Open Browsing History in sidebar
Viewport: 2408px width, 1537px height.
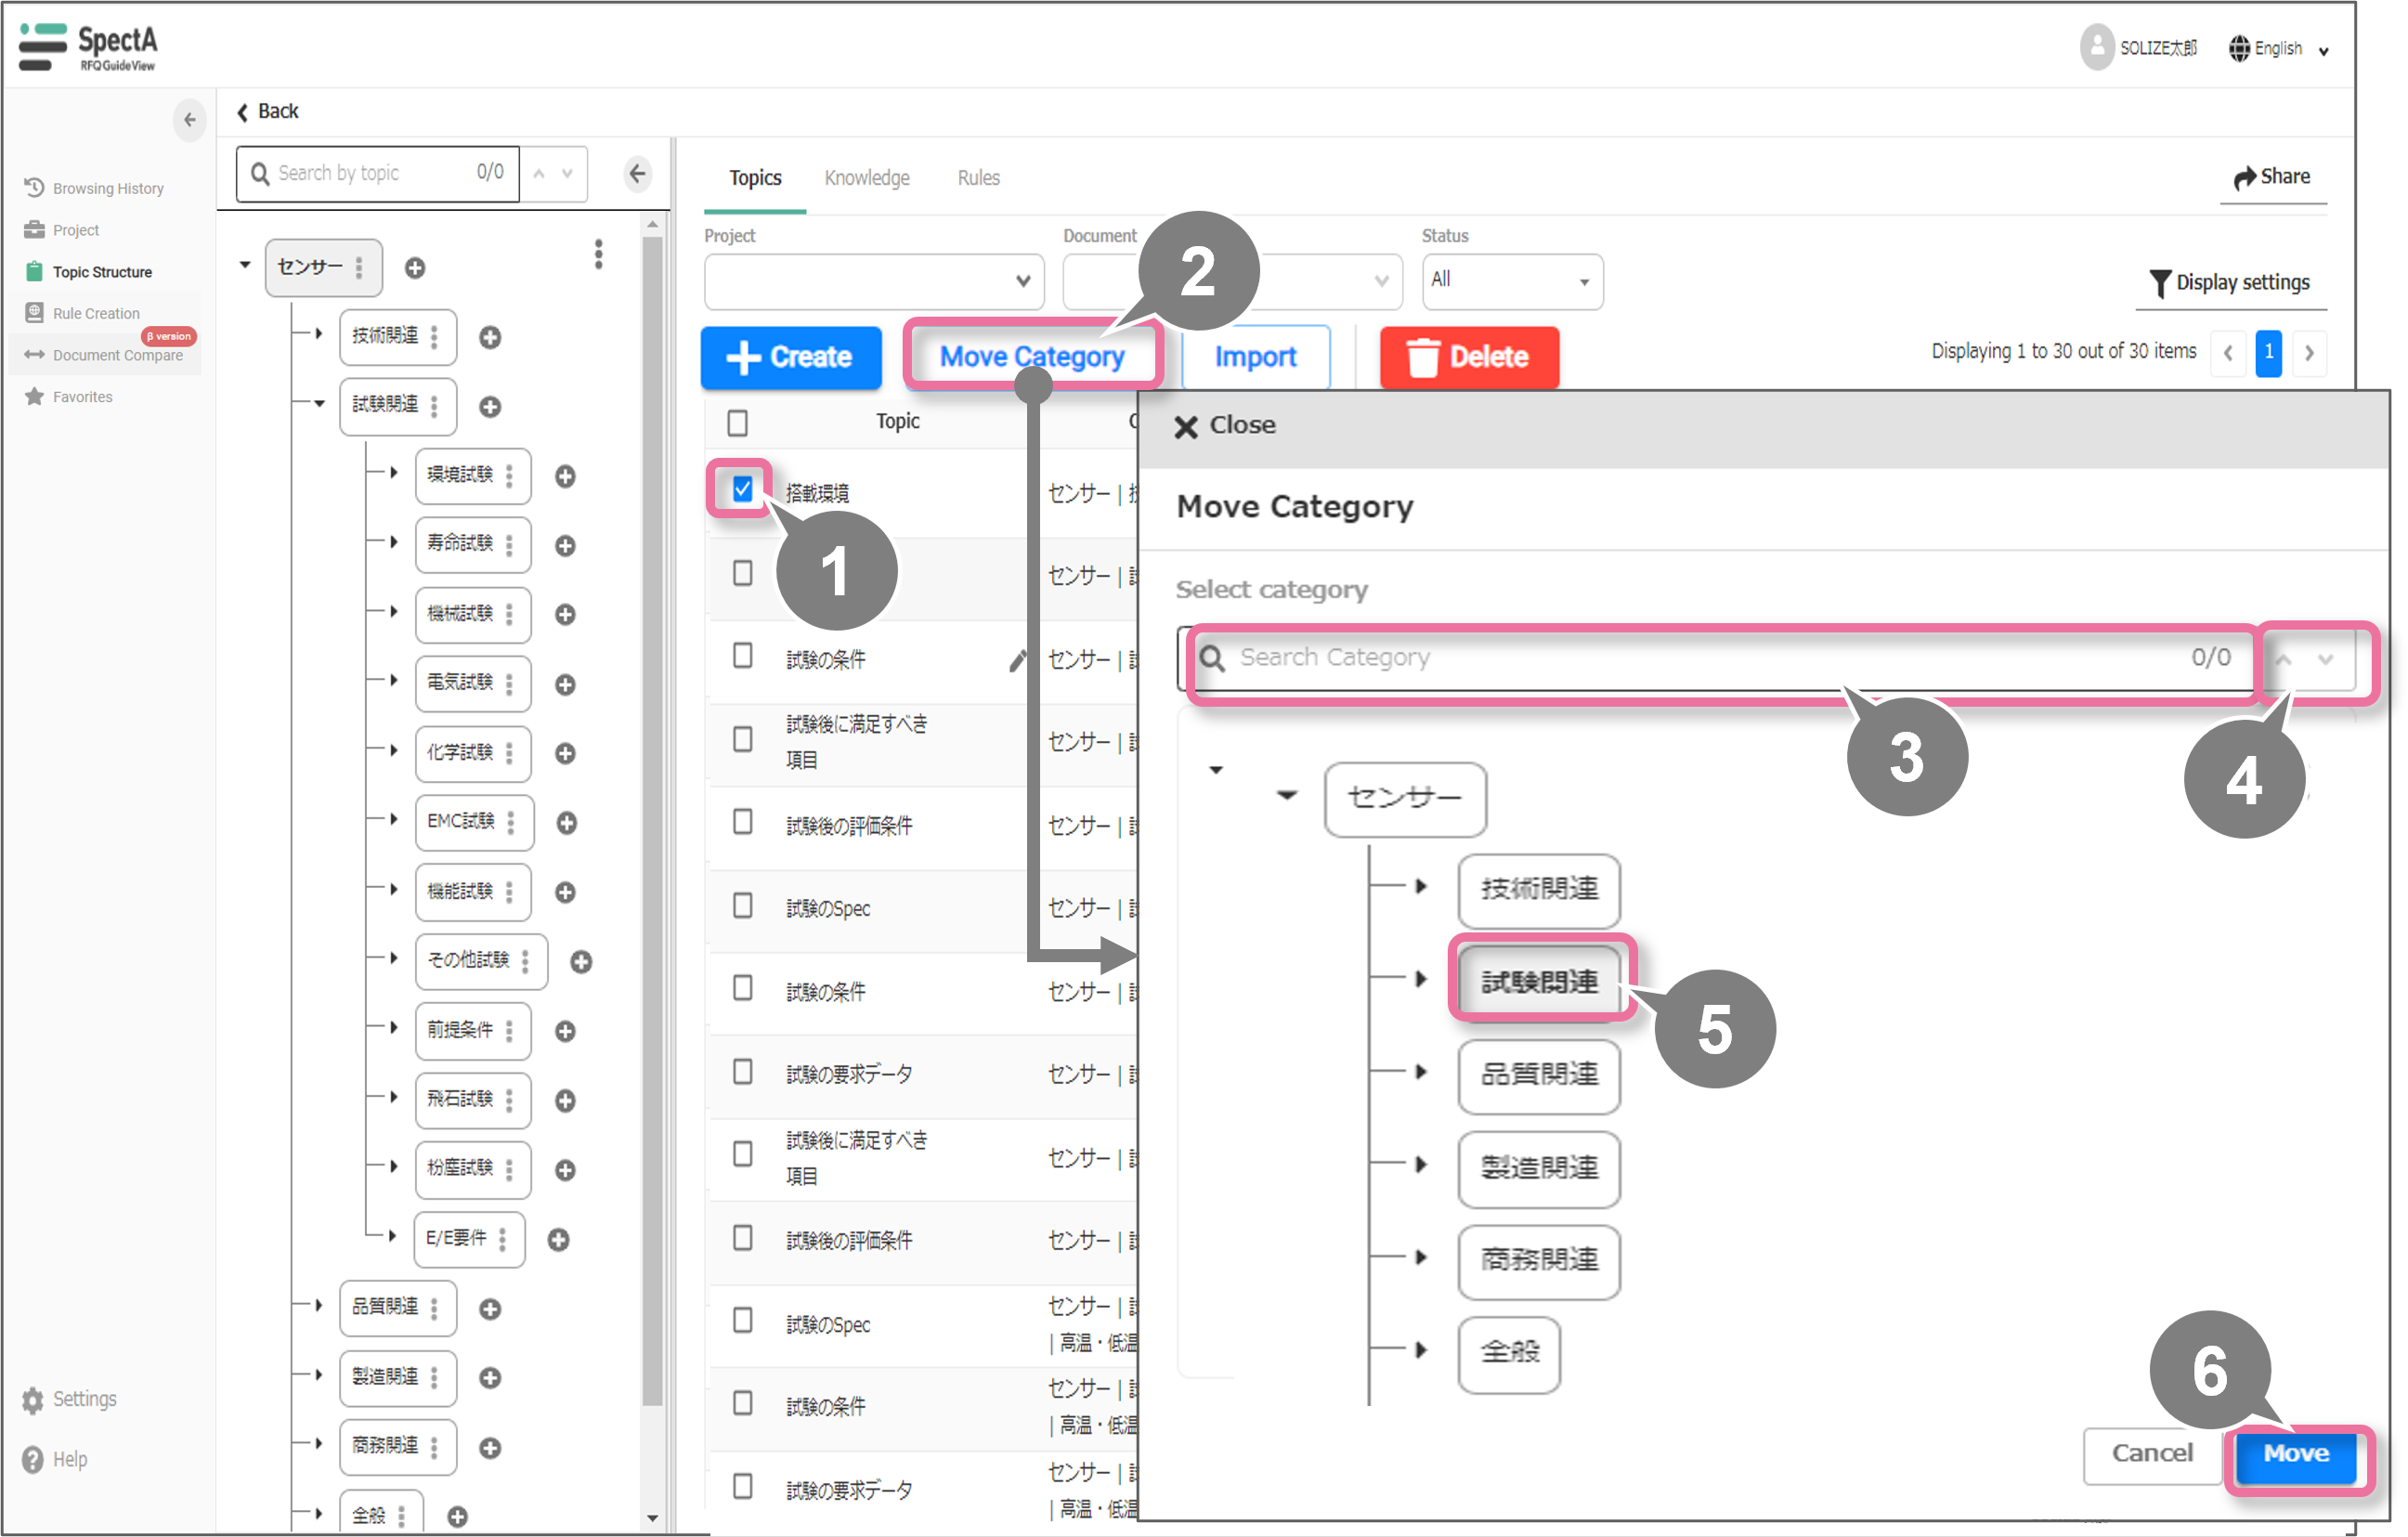coord(107,188)
